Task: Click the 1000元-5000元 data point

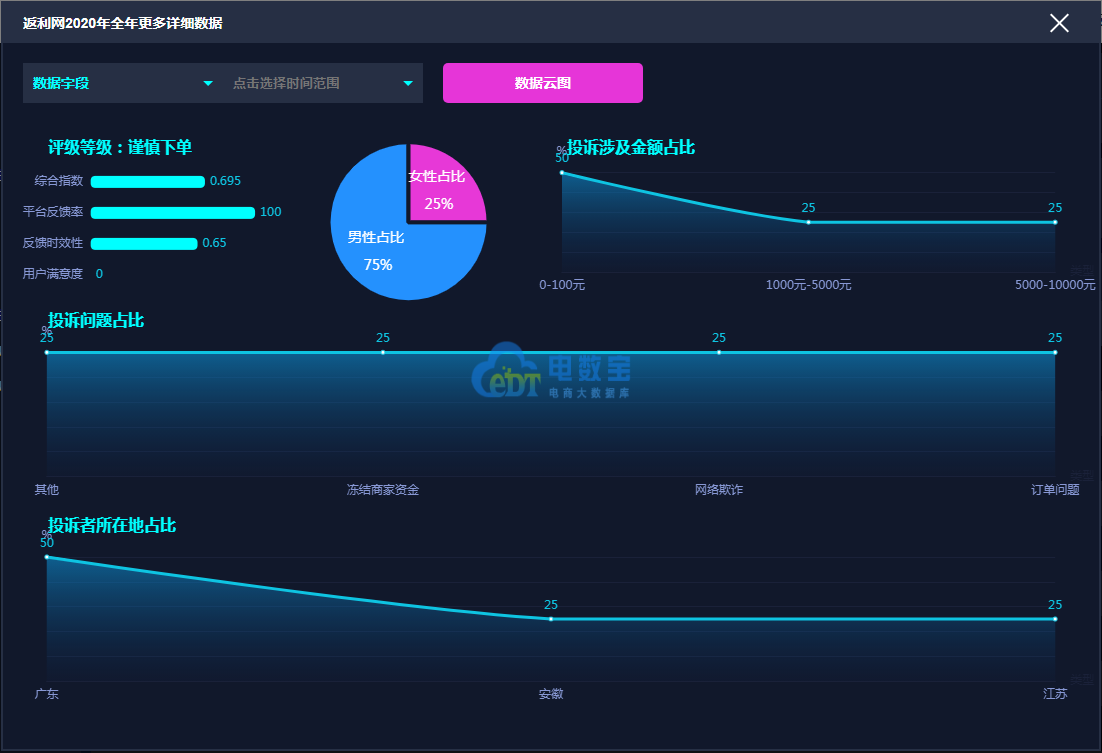Action: pos(808,222)
